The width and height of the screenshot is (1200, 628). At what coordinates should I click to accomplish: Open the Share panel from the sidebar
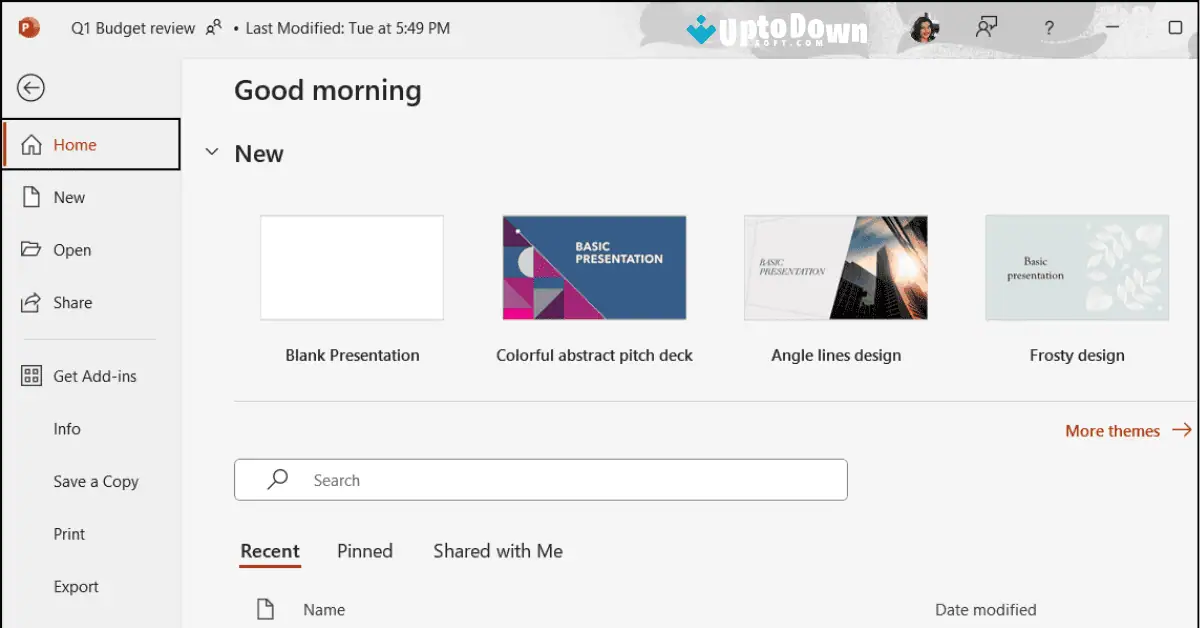tap(72, 302)
